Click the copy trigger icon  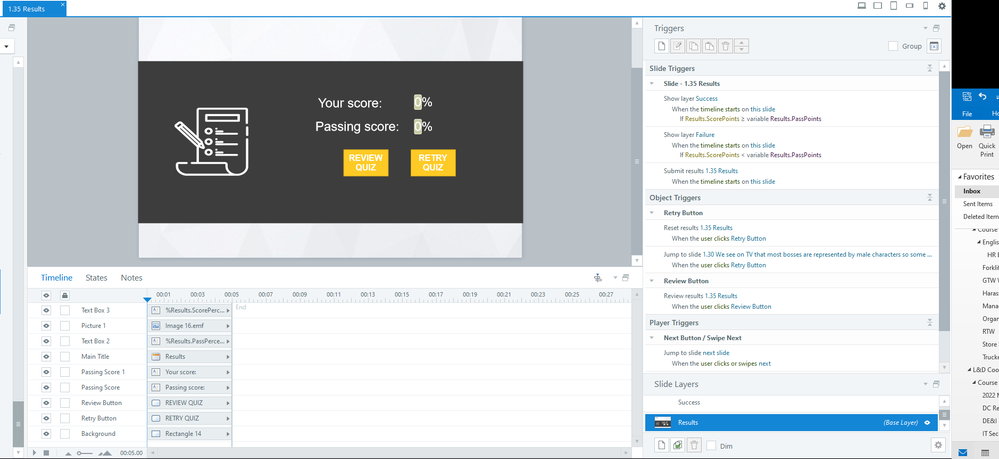[x=693, y=46]
